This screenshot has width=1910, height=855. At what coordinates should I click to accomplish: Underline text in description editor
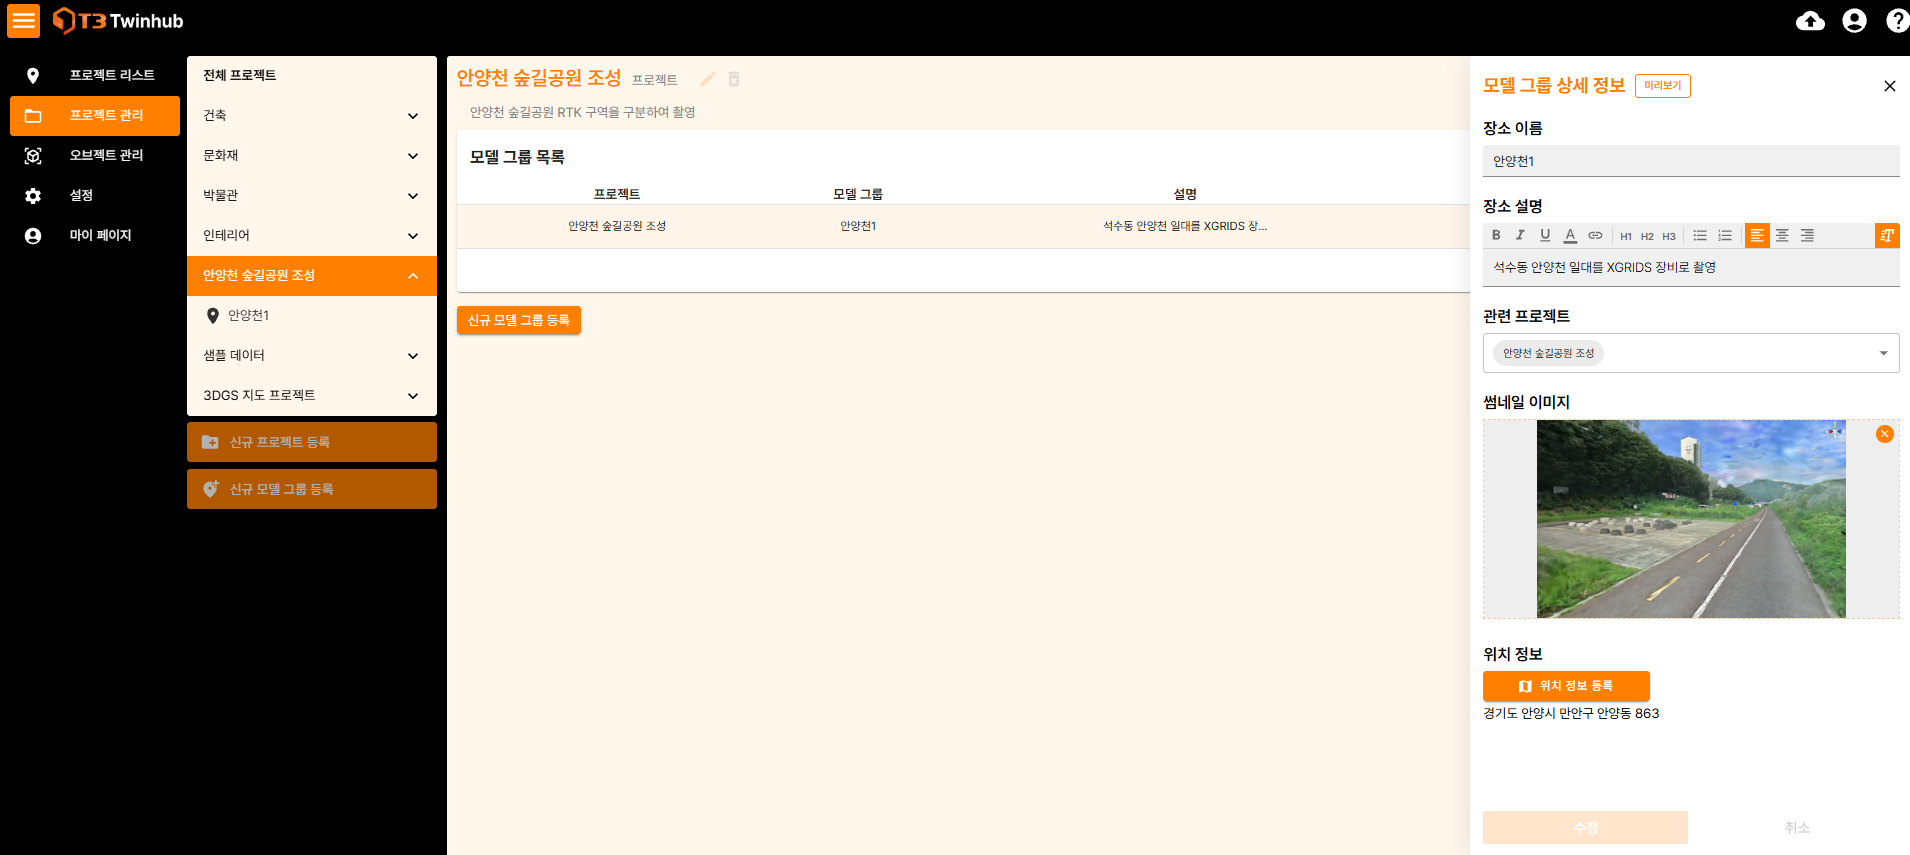point(1545,235)
